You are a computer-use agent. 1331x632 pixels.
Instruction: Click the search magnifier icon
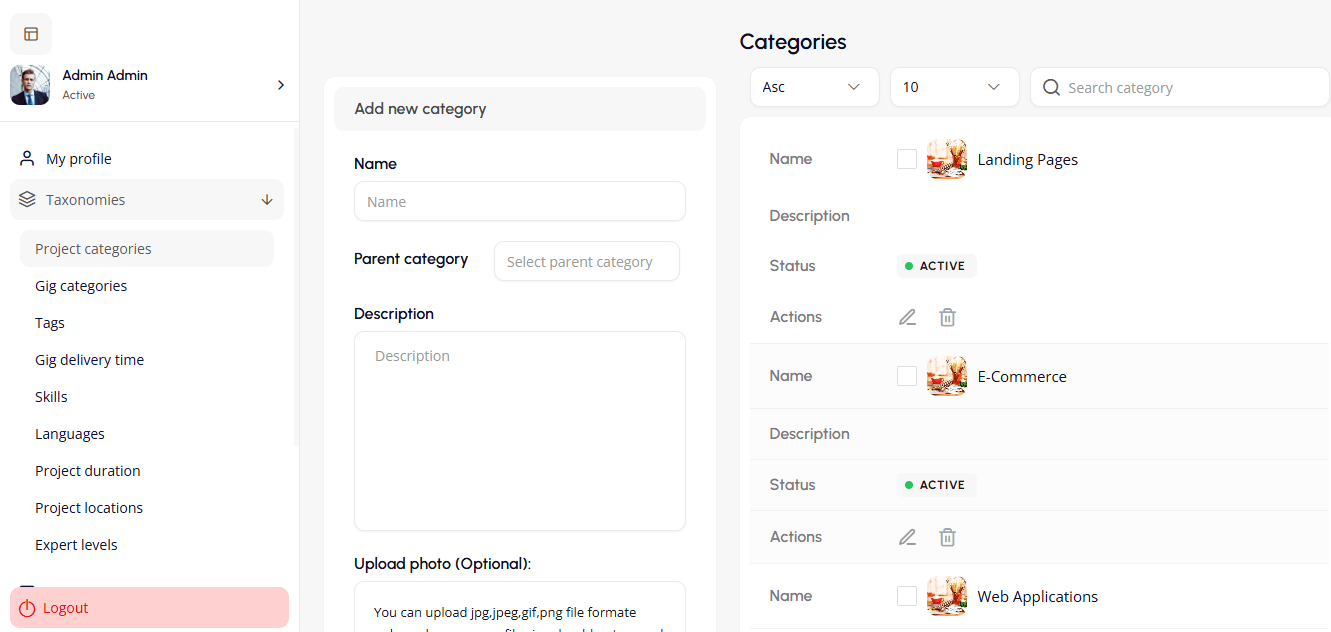coord(1051,88)
